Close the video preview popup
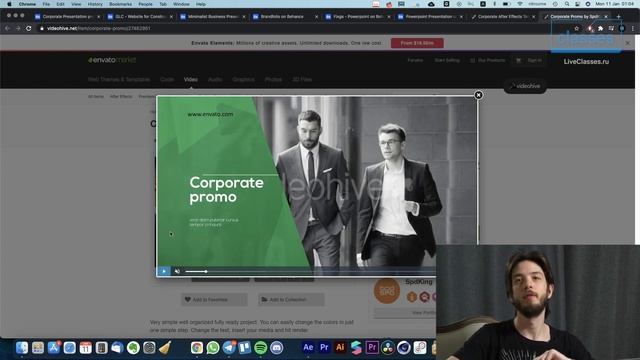640x360 pixels. [x=478, y=95]
